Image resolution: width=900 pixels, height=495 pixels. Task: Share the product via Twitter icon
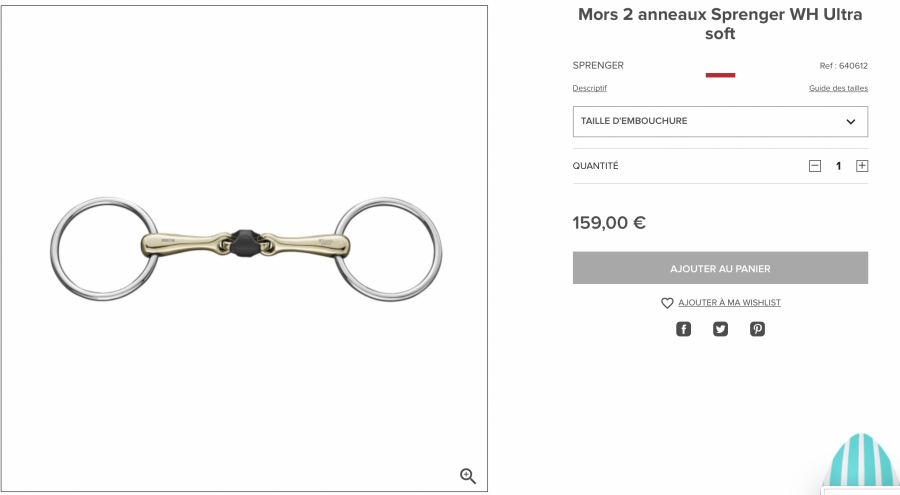(x=720, y=329)
